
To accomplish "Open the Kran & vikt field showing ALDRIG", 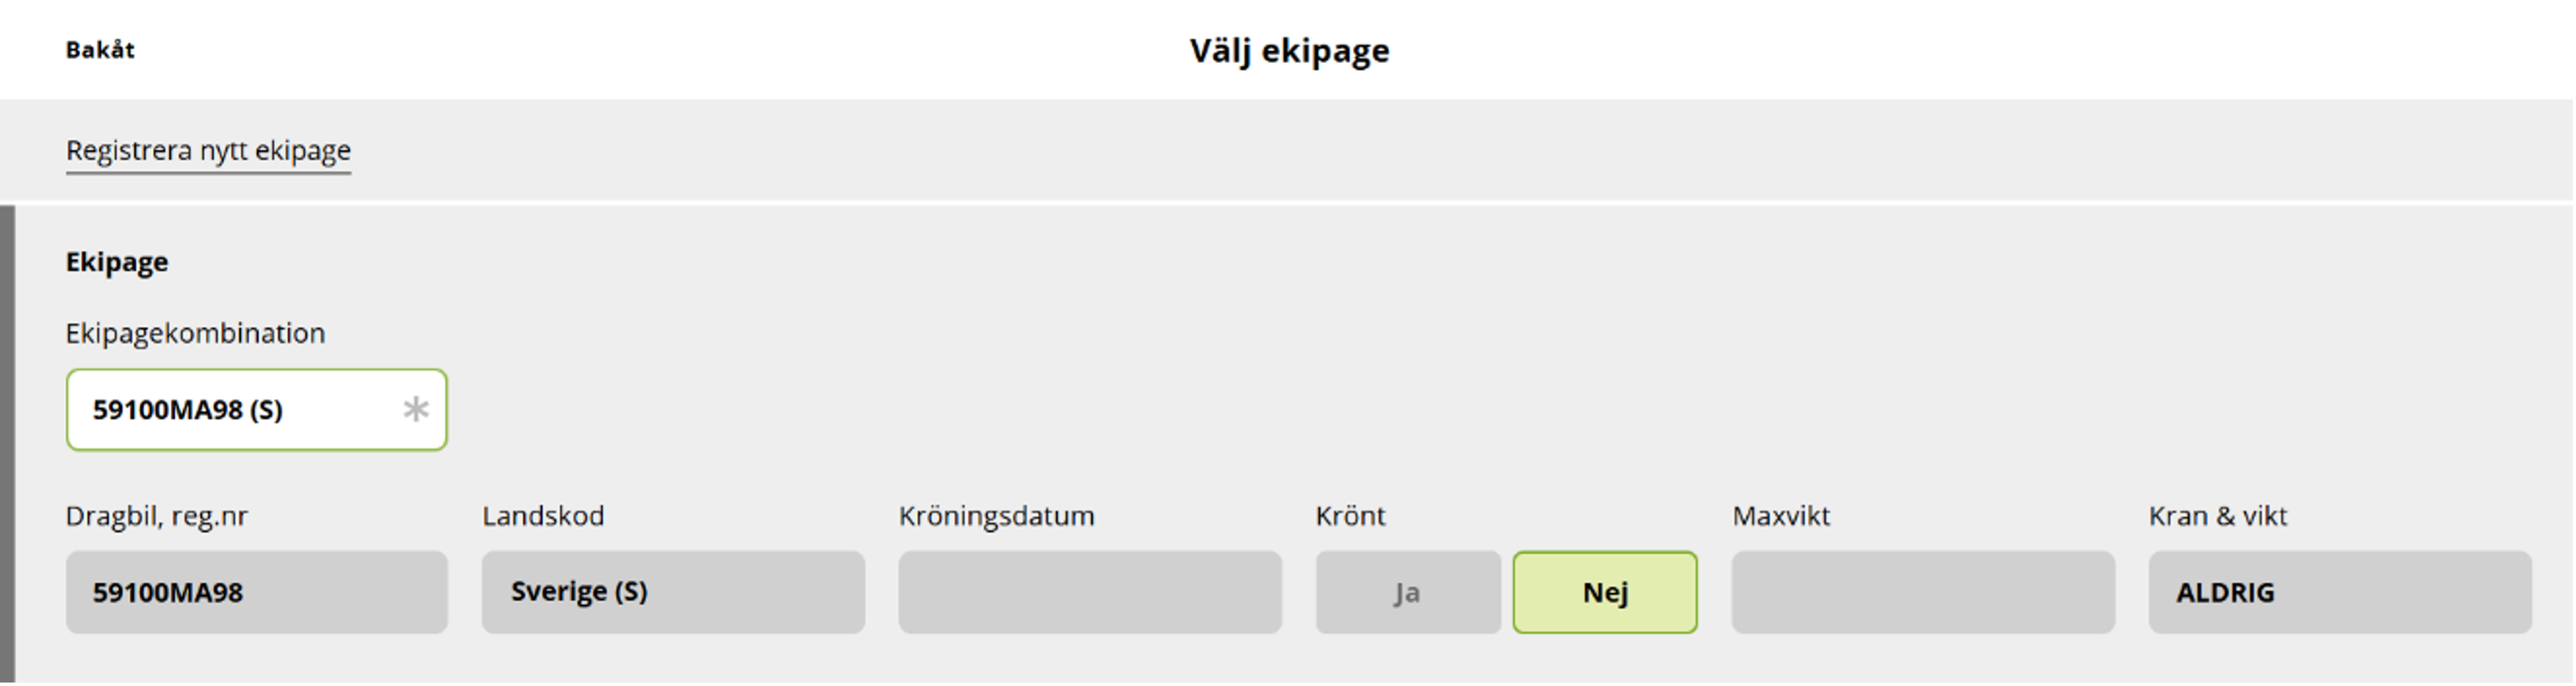I will [x=2339, y=592].
